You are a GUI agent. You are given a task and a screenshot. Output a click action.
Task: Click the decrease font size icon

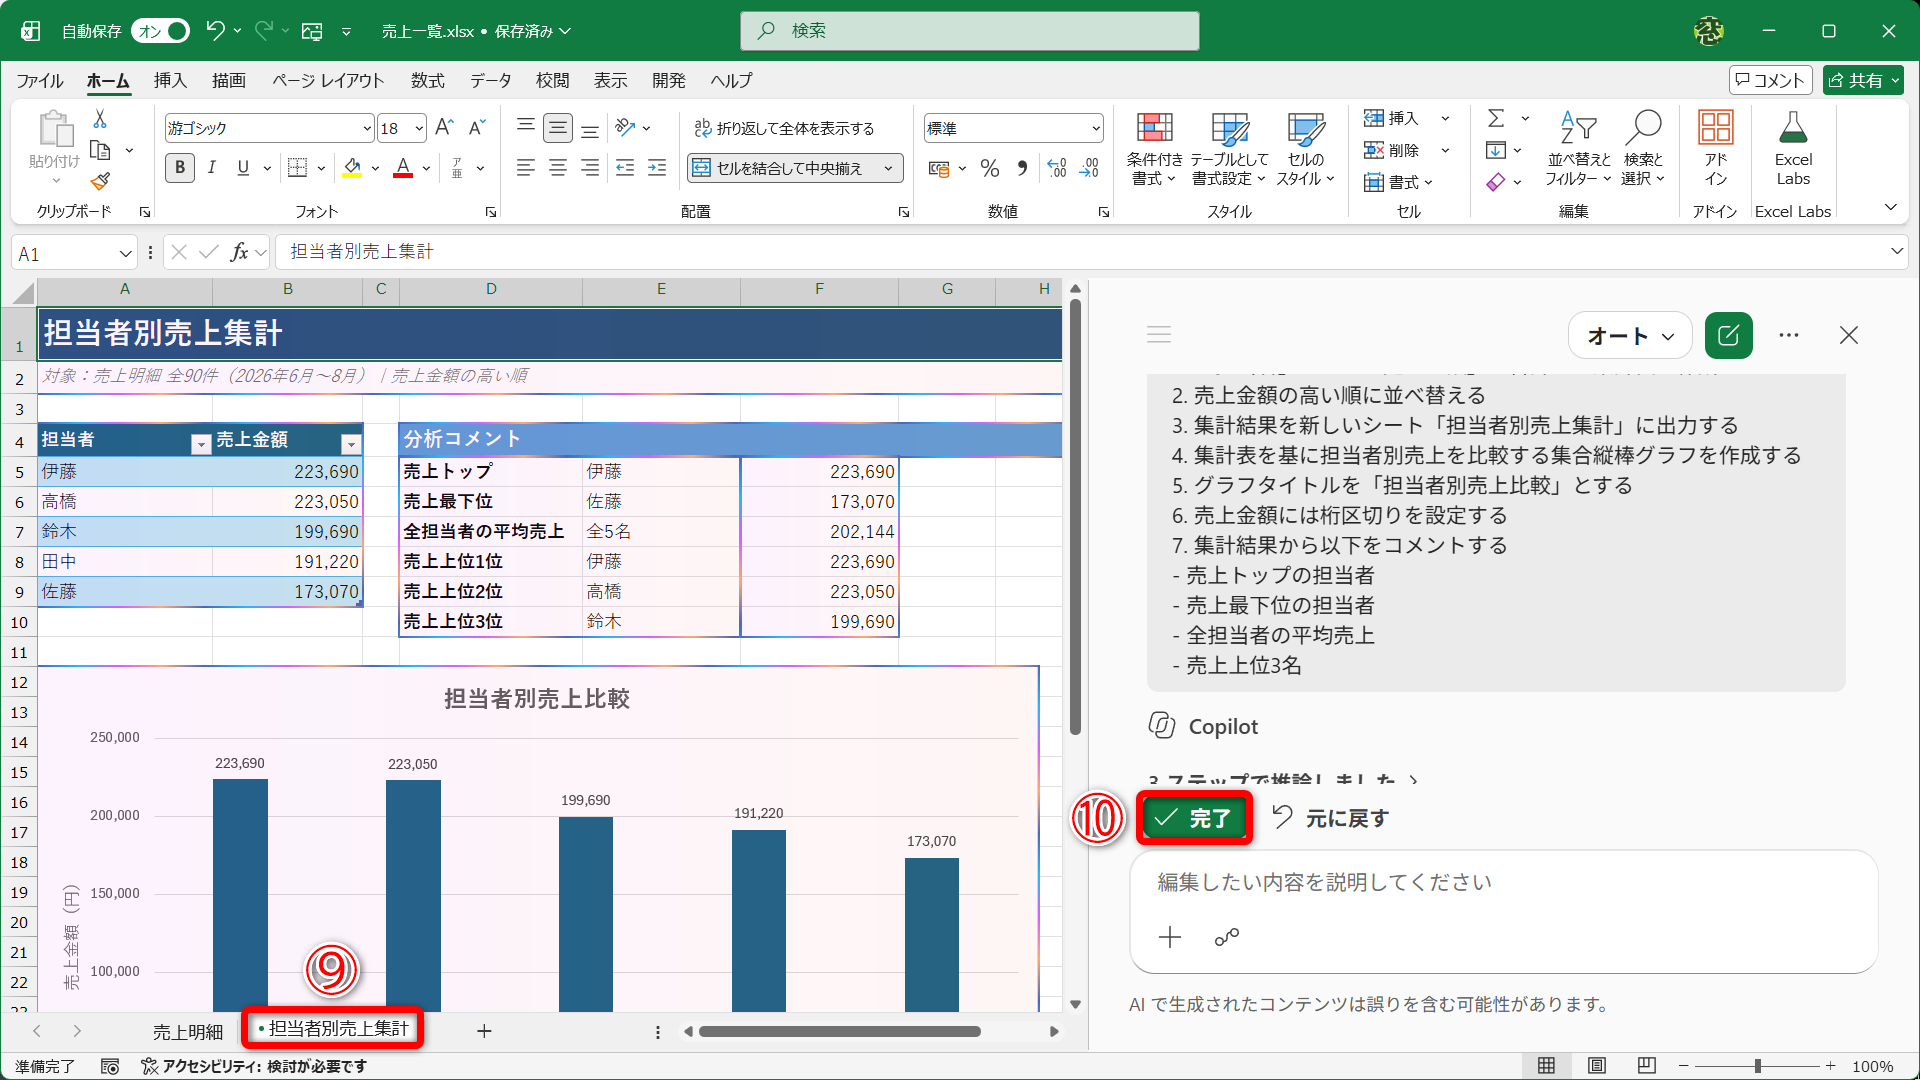(x=477, y=128)
